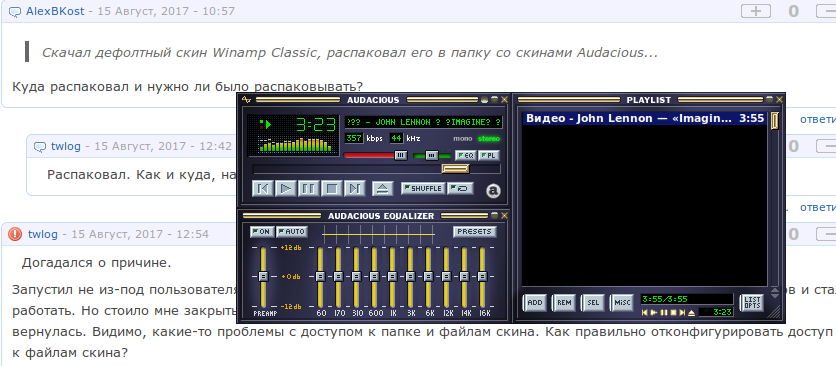This screenshot has width=836, height=366.
Task: Toggle the SHUFFLE button
Action: click(x=423, y=188)
